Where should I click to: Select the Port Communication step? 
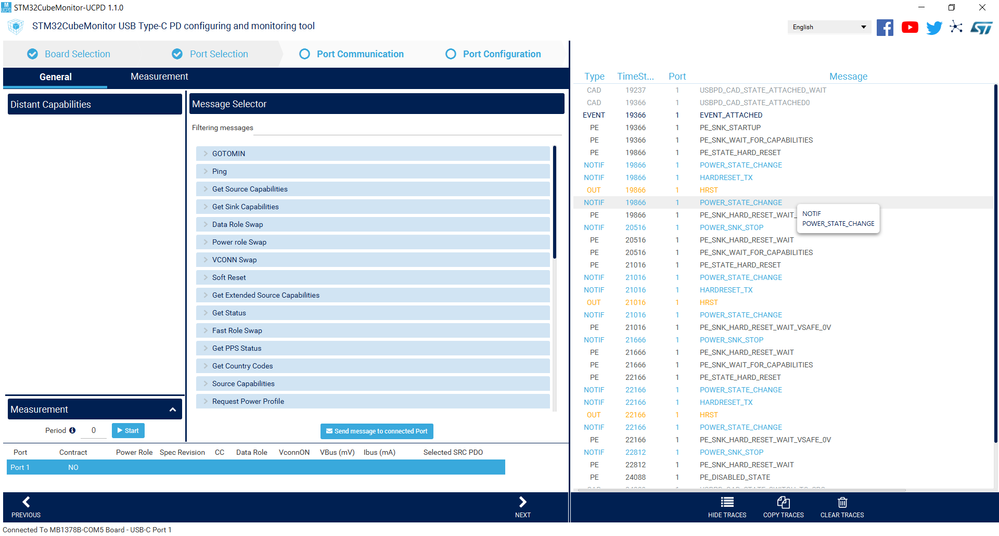(351, 54)
